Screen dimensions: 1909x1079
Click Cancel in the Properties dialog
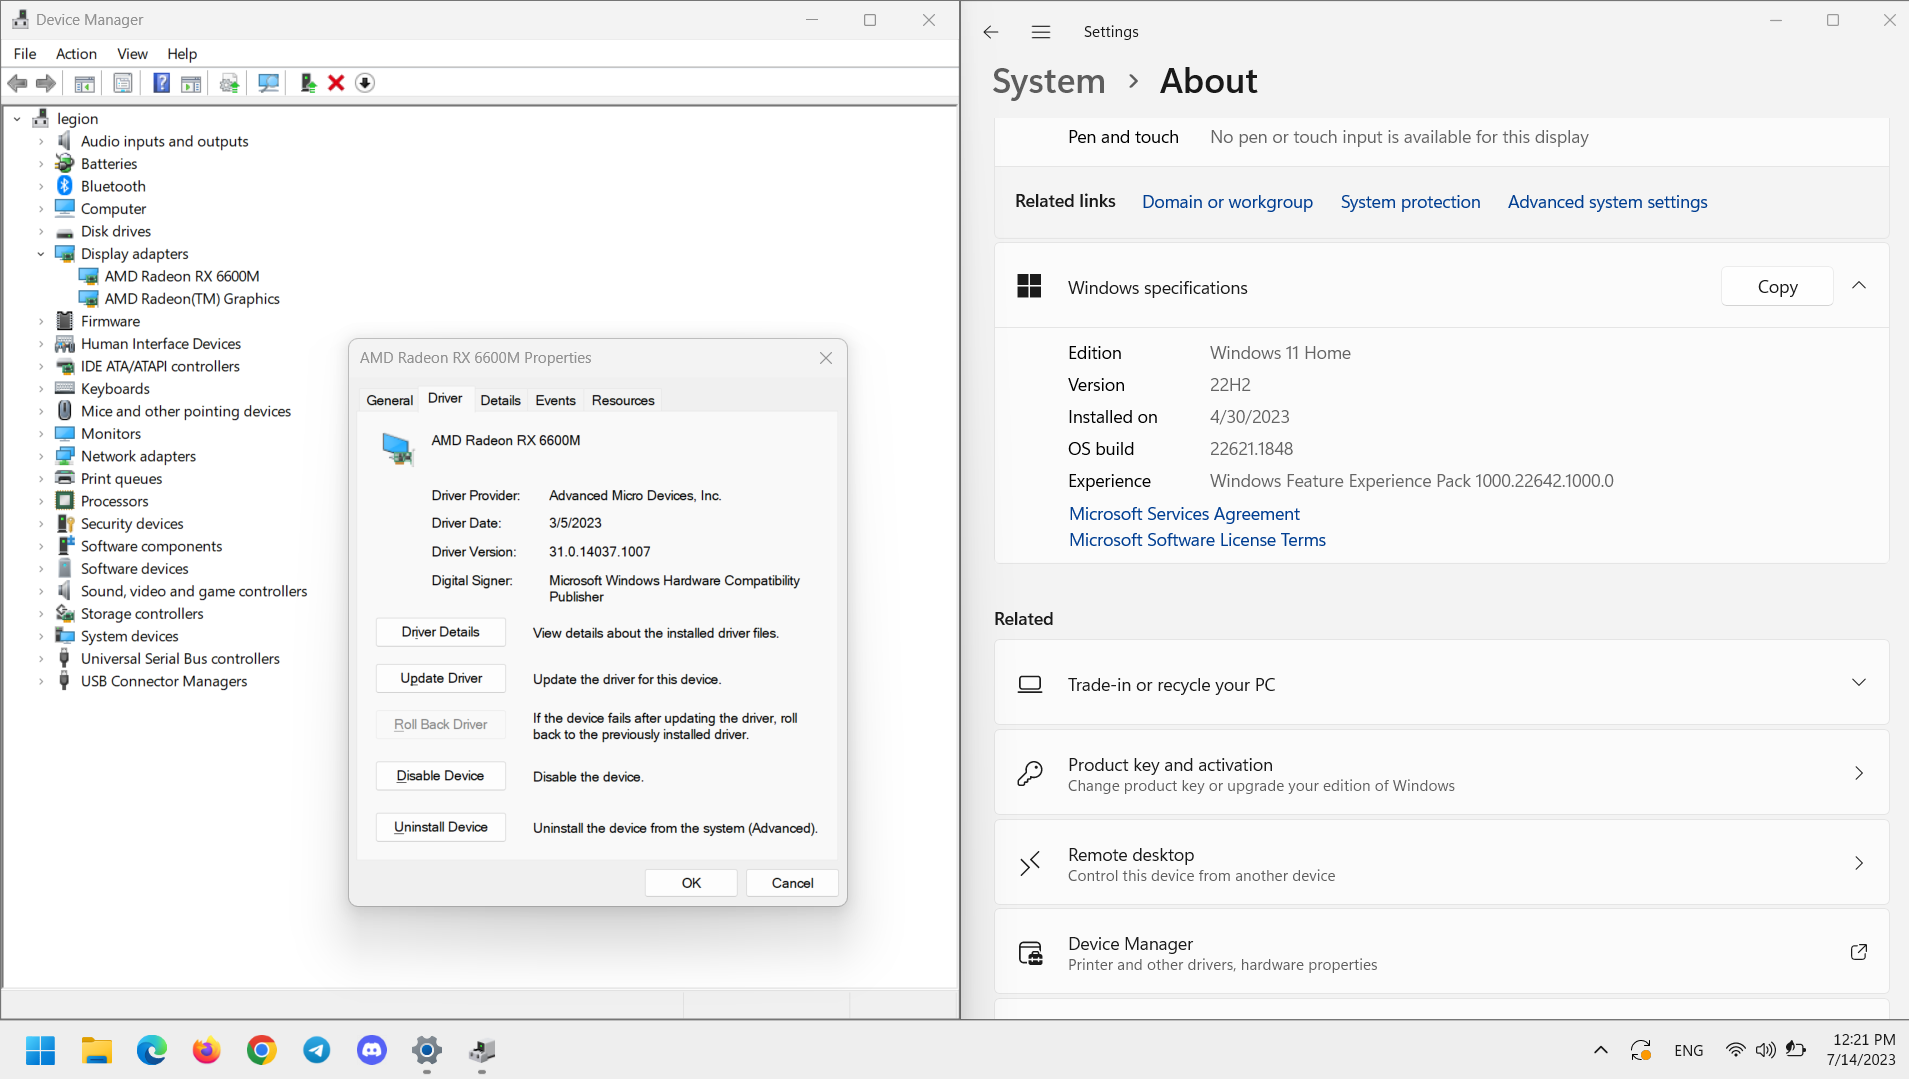792,883
